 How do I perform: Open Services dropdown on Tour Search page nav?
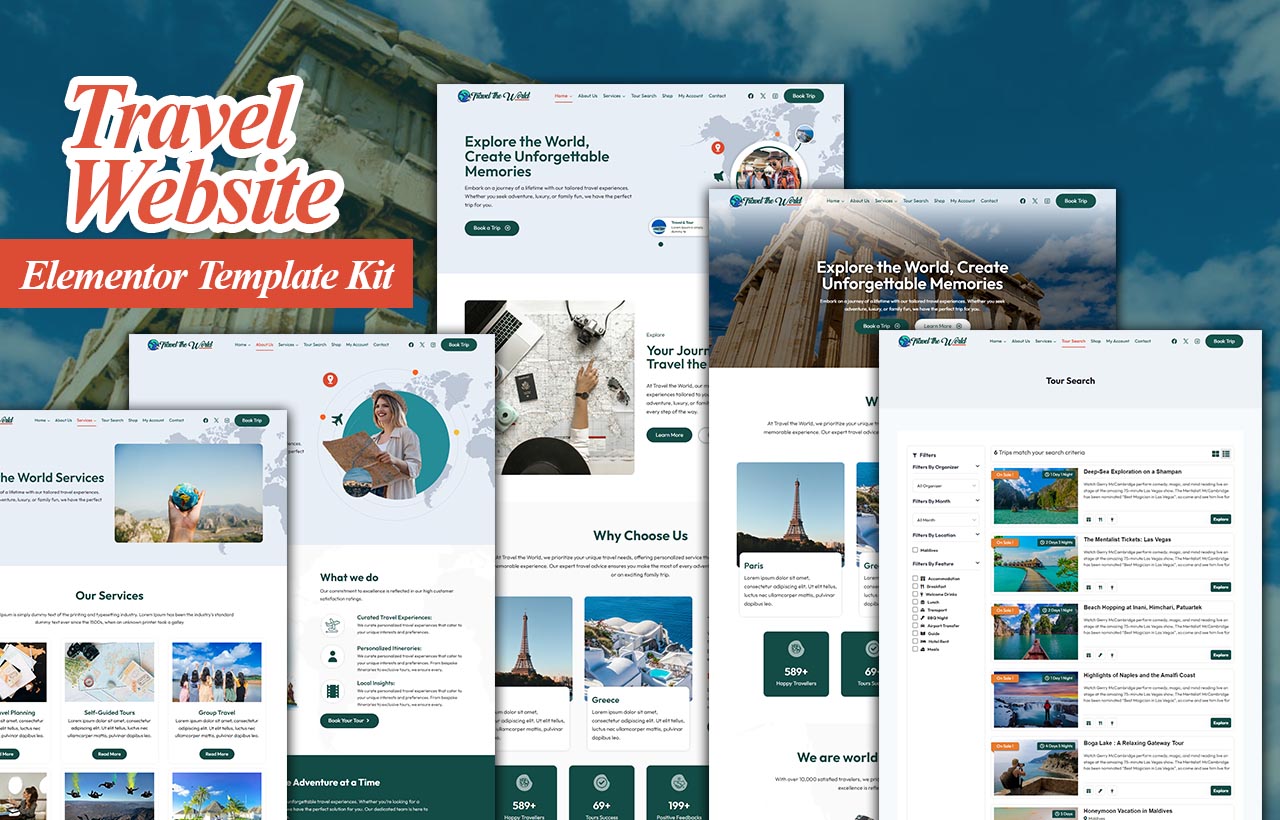1045,341
